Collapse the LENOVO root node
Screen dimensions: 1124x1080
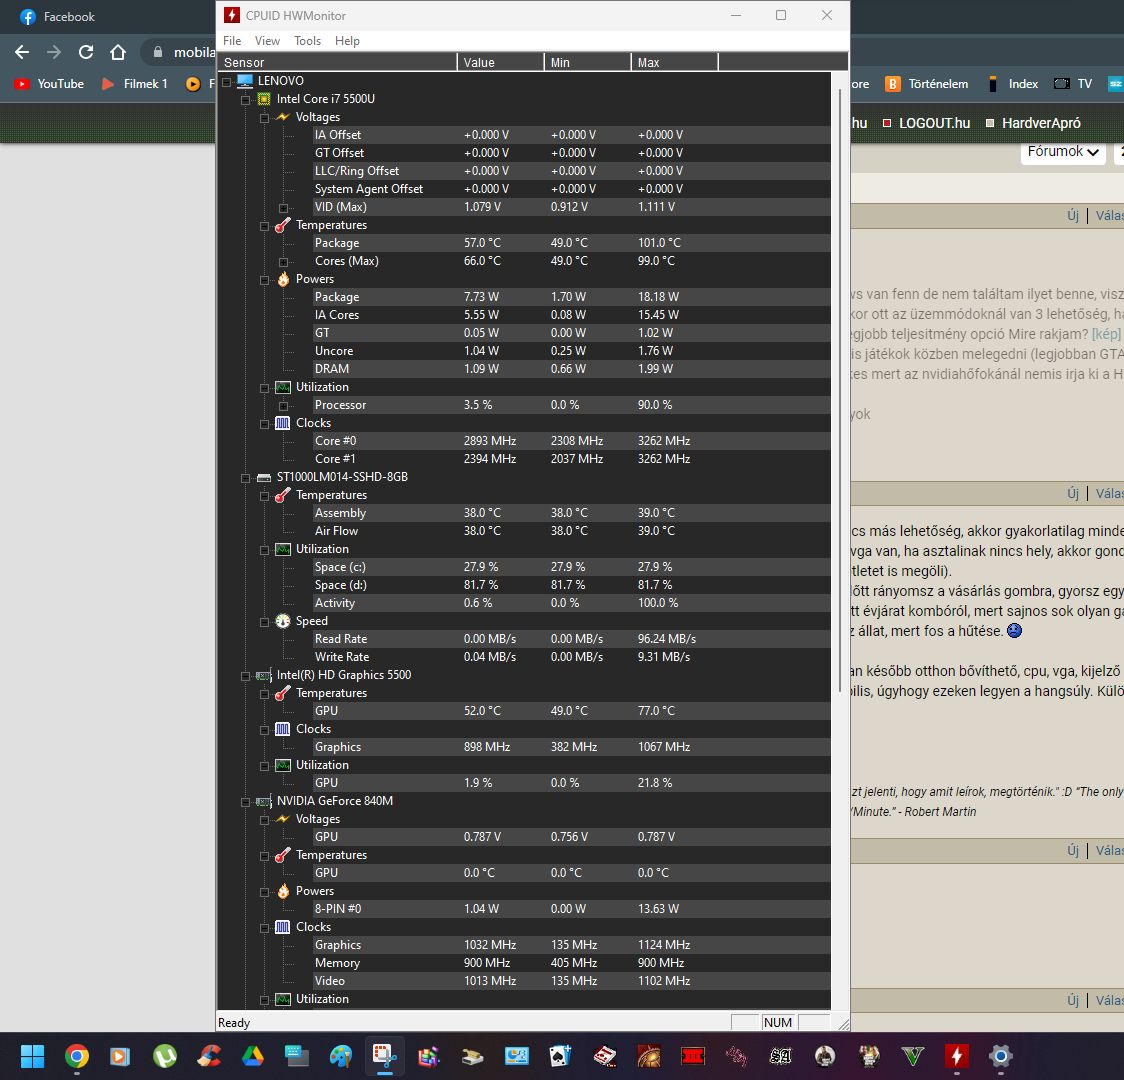227,82
